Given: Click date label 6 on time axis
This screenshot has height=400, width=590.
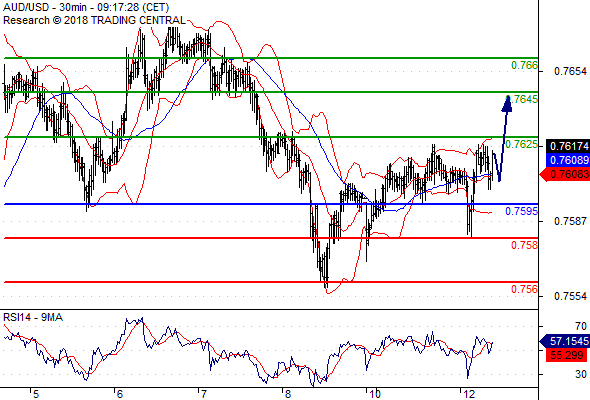Looking at the screenshot, I should tap(120, 394).
